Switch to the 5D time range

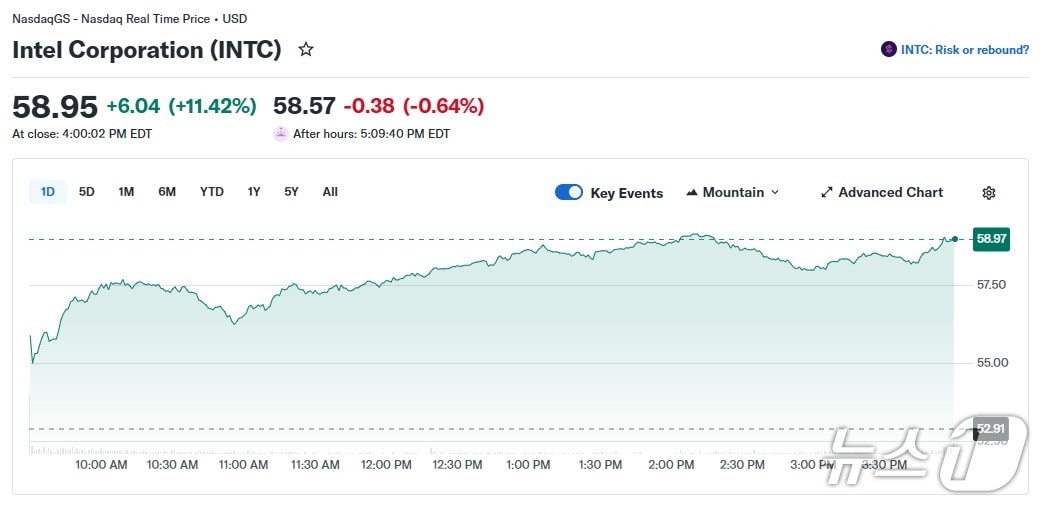tap(87, 192)
